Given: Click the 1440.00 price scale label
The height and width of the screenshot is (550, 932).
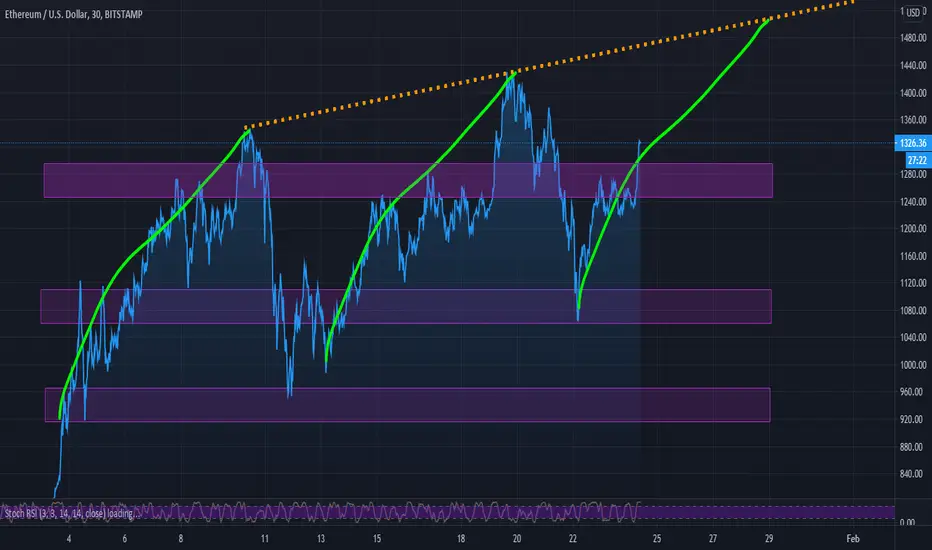Looking at the screenshot, I should (913, 65).
